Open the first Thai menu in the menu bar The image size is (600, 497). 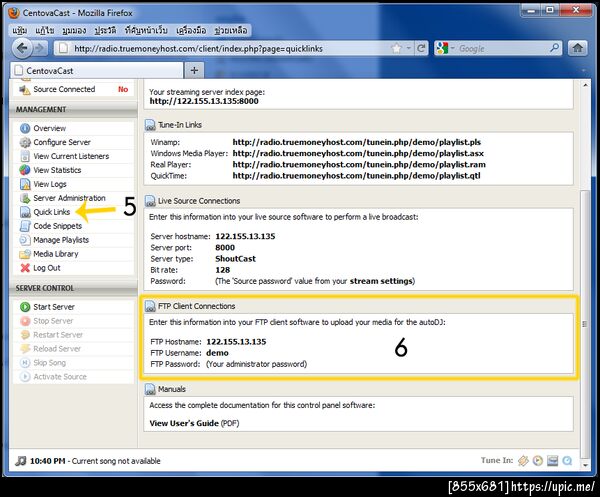click(x=20, y=30)
